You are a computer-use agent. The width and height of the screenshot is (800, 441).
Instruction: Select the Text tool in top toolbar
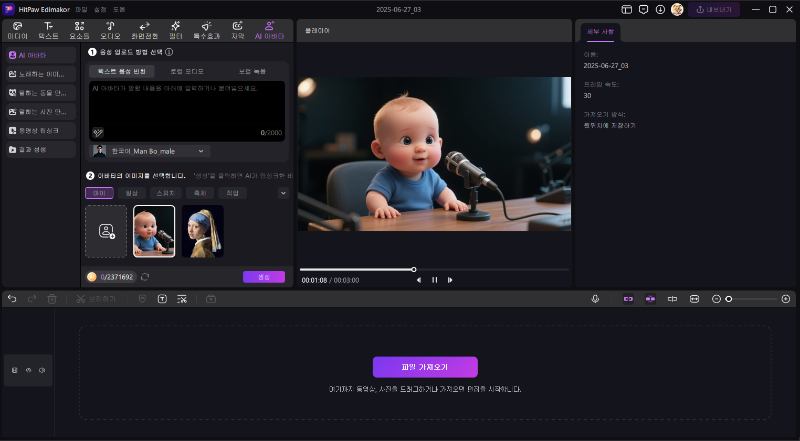[48, 29]
